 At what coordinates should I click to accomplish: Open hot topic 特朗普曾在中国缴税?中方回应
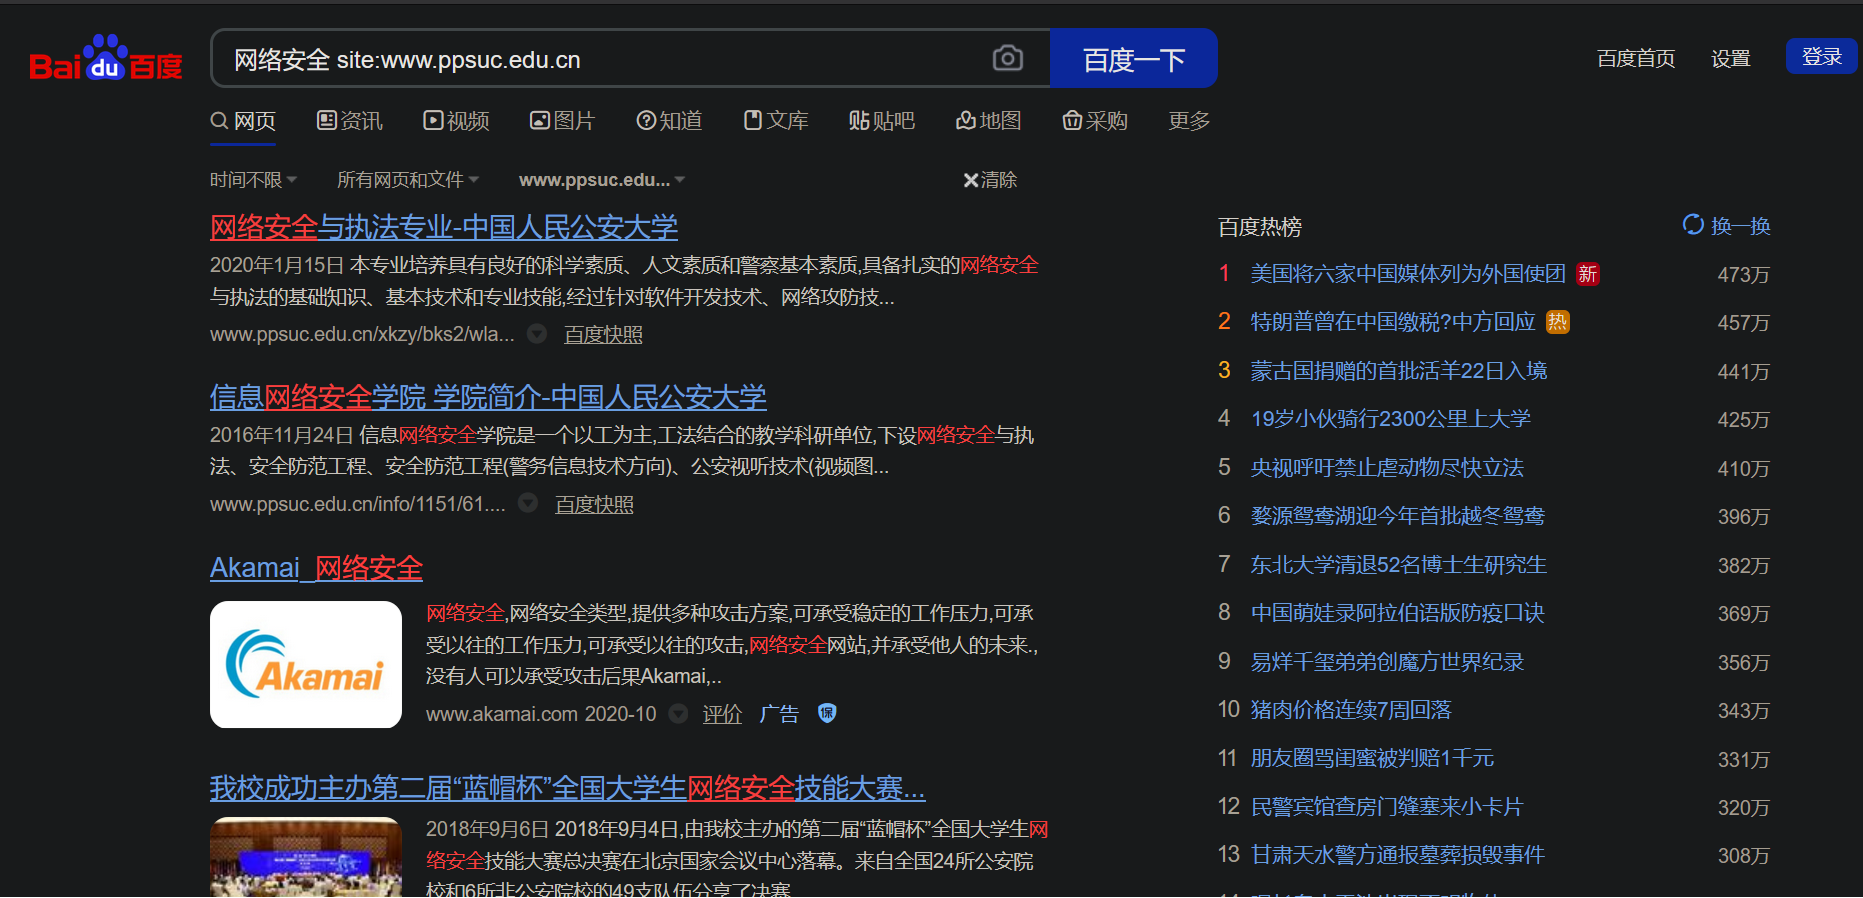[1393, 322]
